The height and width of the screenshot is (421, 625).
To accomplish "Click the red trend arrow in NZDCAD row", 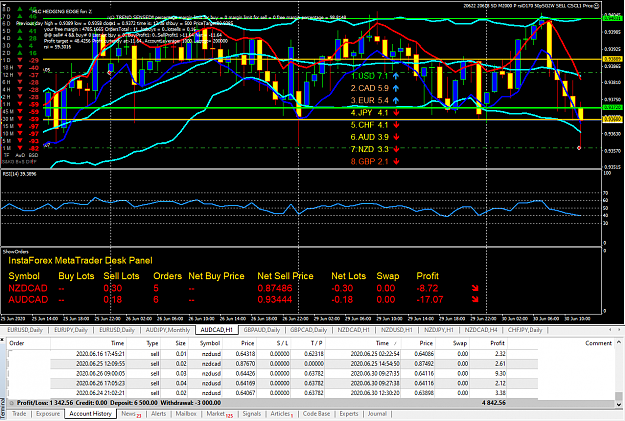I will point(475,288).
